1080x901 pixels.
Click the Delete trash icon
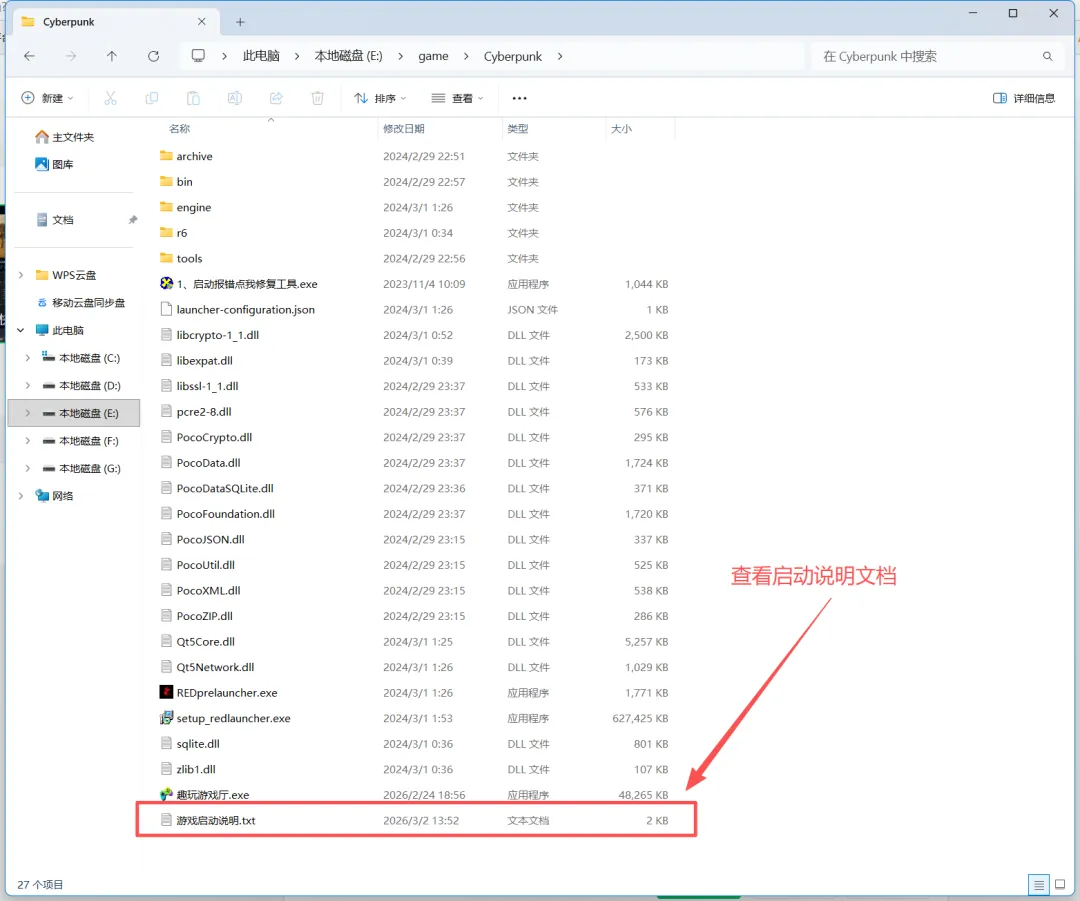(x=318, y=99)
